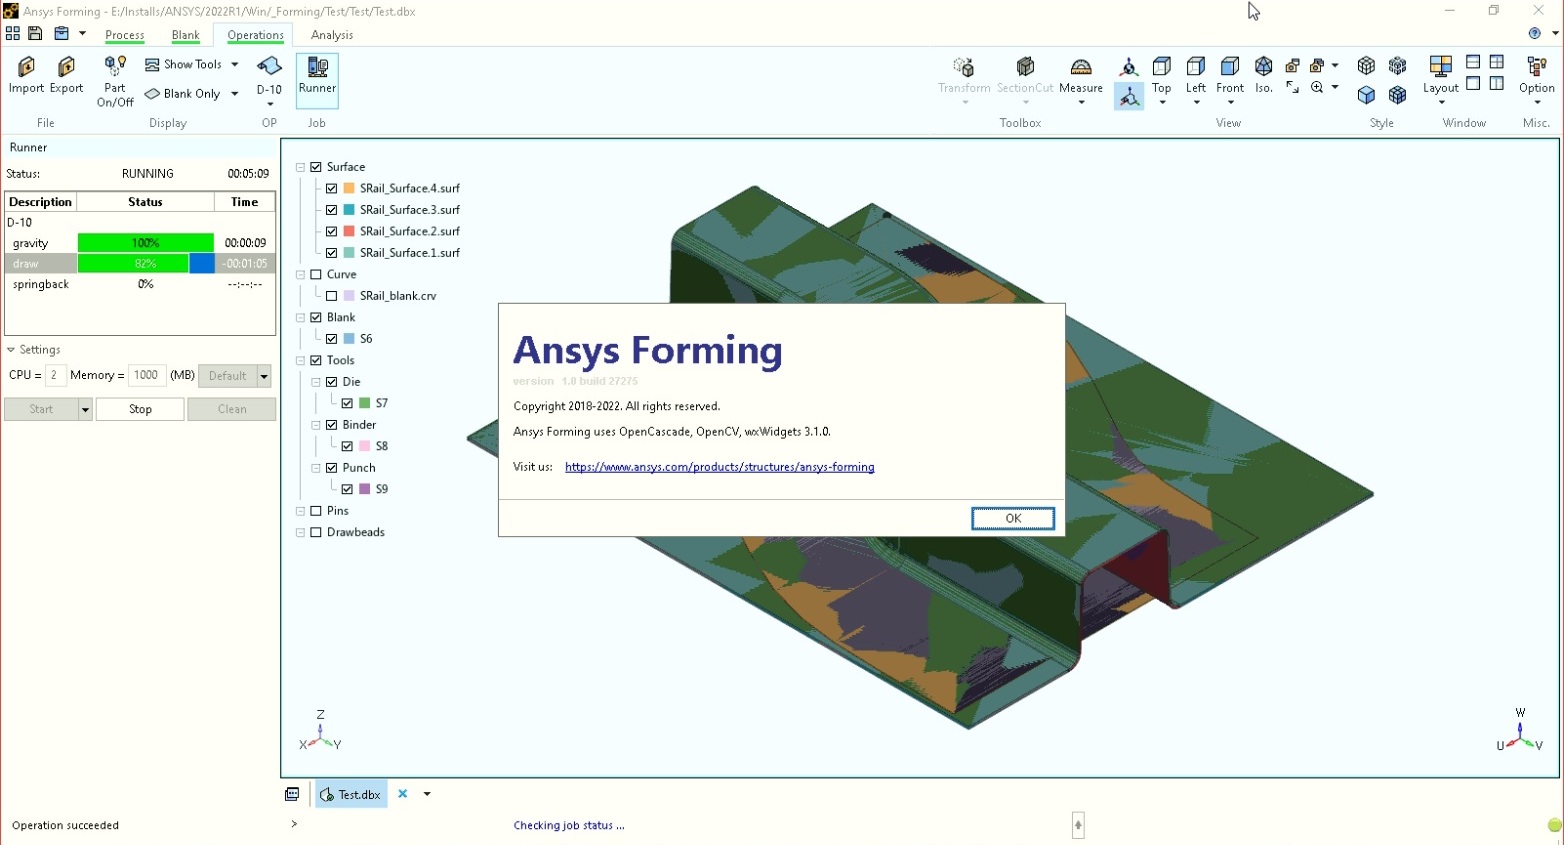Open the Blank Only dropdown arrow
1564x845 pixels.
click(235, 94)
